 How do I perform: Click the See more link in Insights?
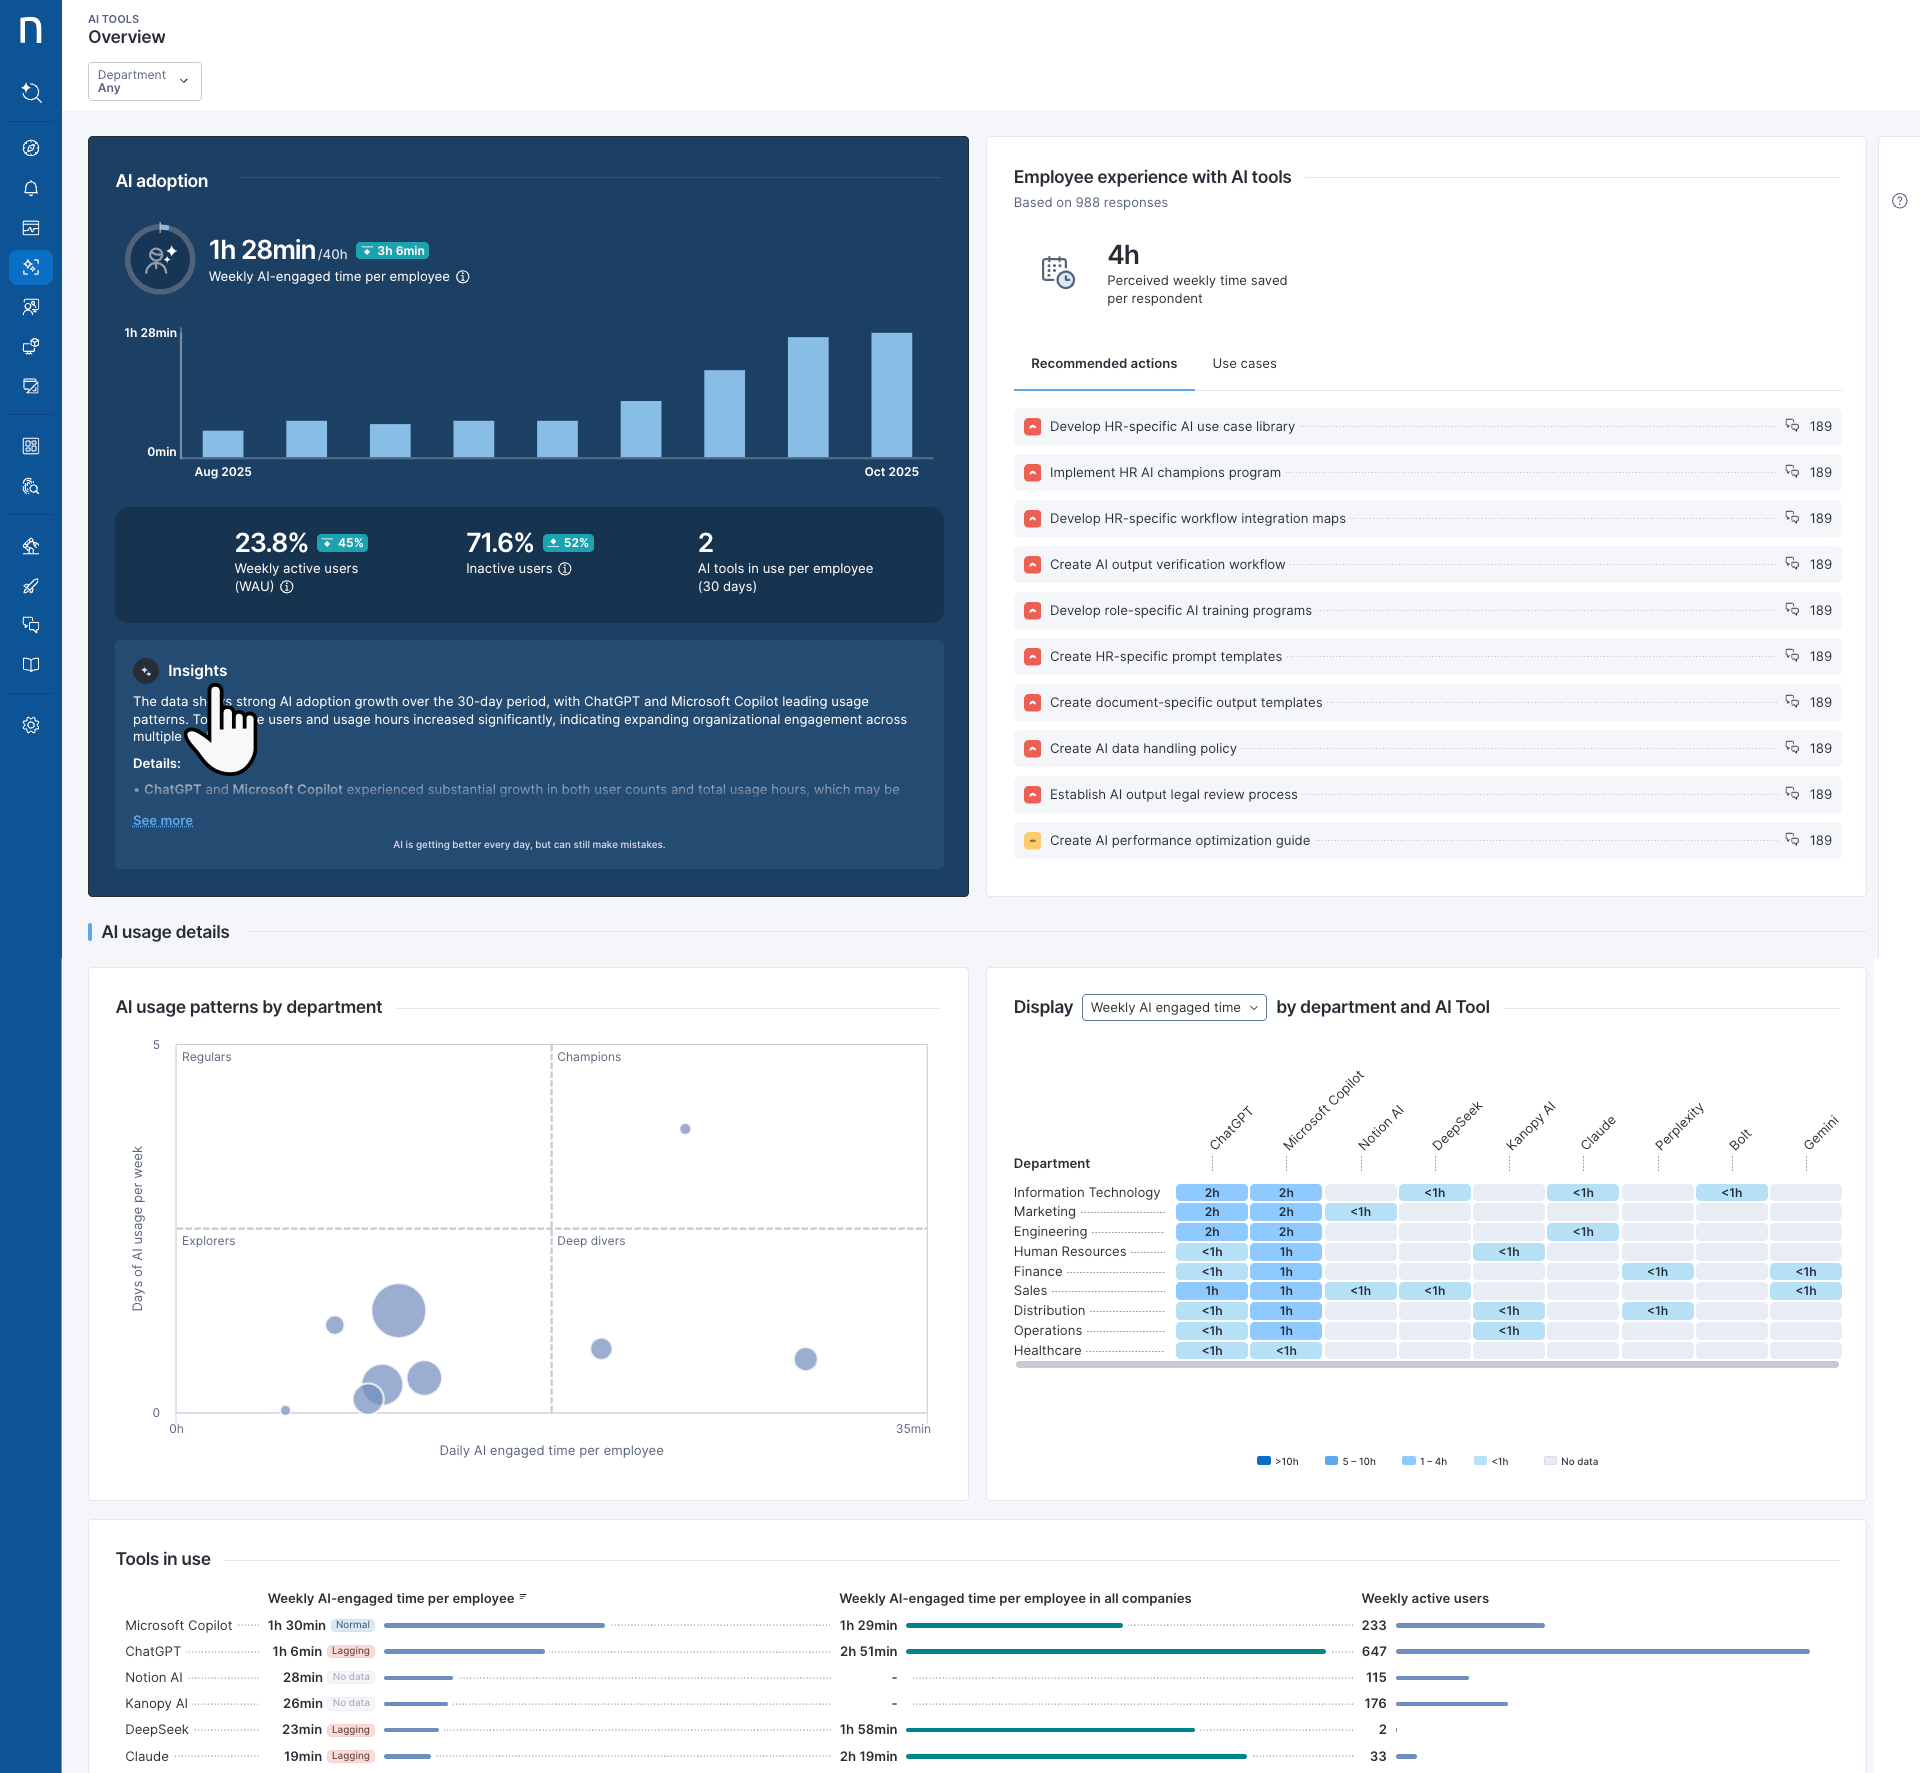163,821
